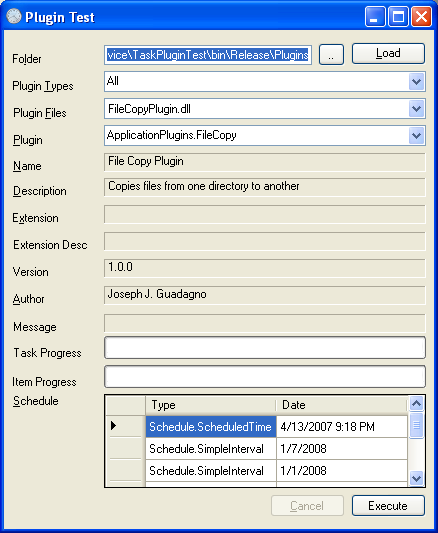438x533 pixels.
Task: Expand the Plugin dropdown showing ApplicationPlugins.FileCopy
Action: coord(416,136)
